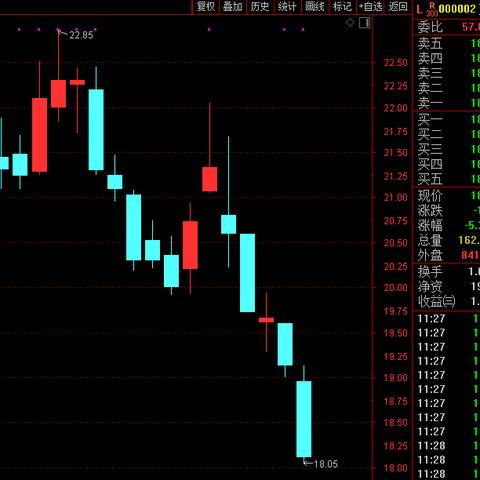The width and height of the screenshot is (480, 480).
Task: Click the 收益(三) earnings label
Action: [436, 301]
